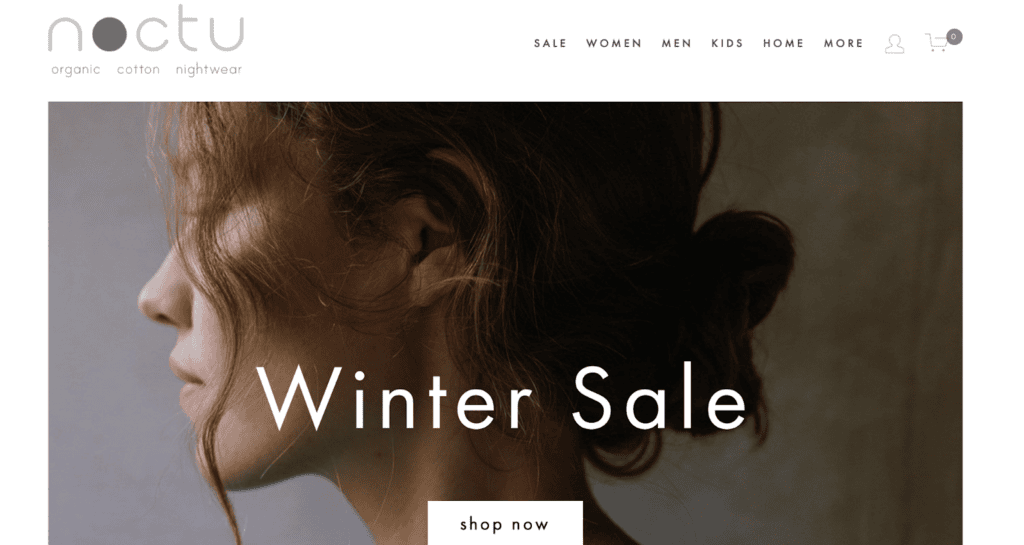Screen dimensions: 1024x545
Task: Open the WOMEN menu item
Action: click(614, 43)
